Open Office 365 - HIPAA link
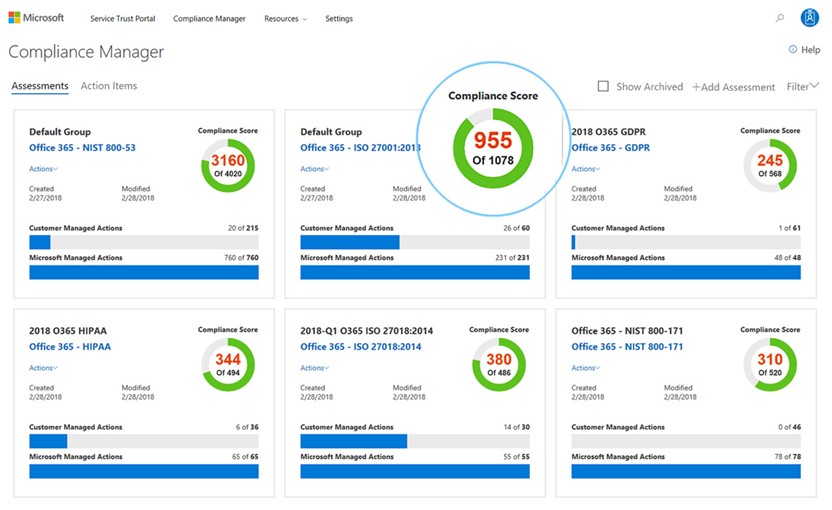Viewport: 832px width, 510px height. coord(70,347)
